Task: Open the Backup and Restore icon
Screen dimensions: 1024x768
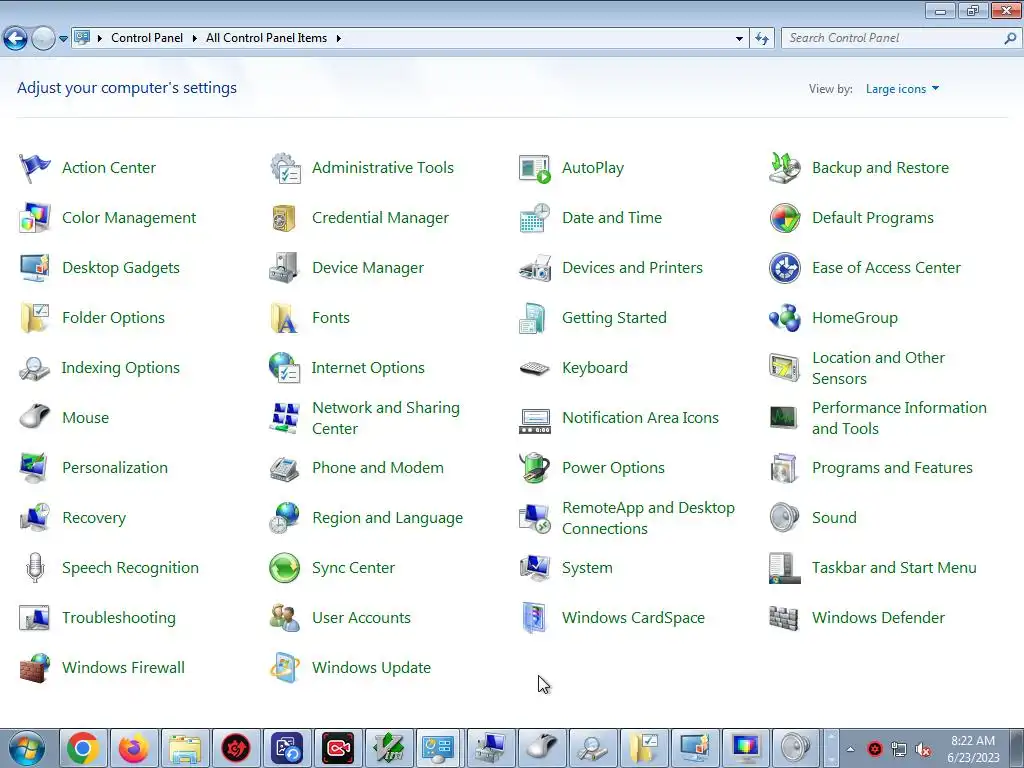Action: coord(784,168)
